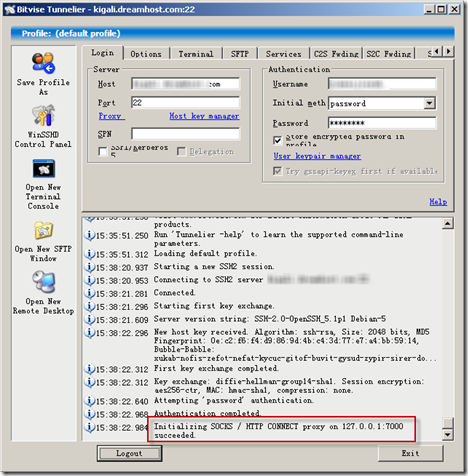
Task: Open the Host key manager link
Action: tap(204, 116)
